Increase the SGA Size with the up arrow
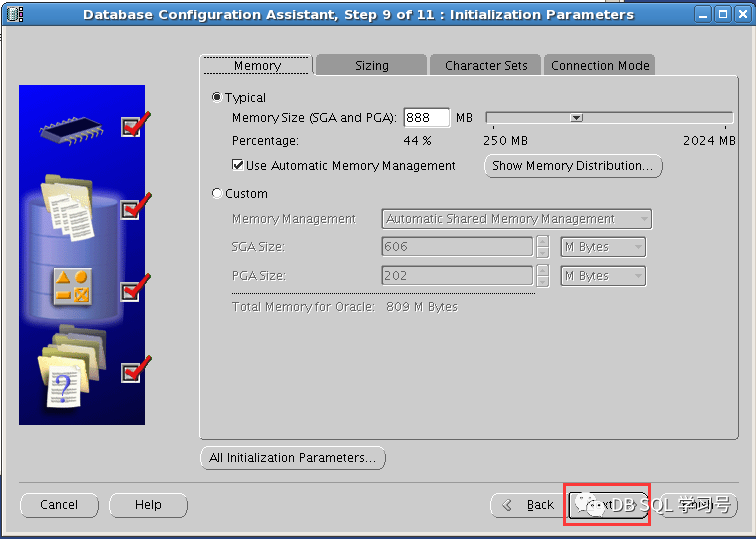Screen dimensions: 756x539 point(543,241)
